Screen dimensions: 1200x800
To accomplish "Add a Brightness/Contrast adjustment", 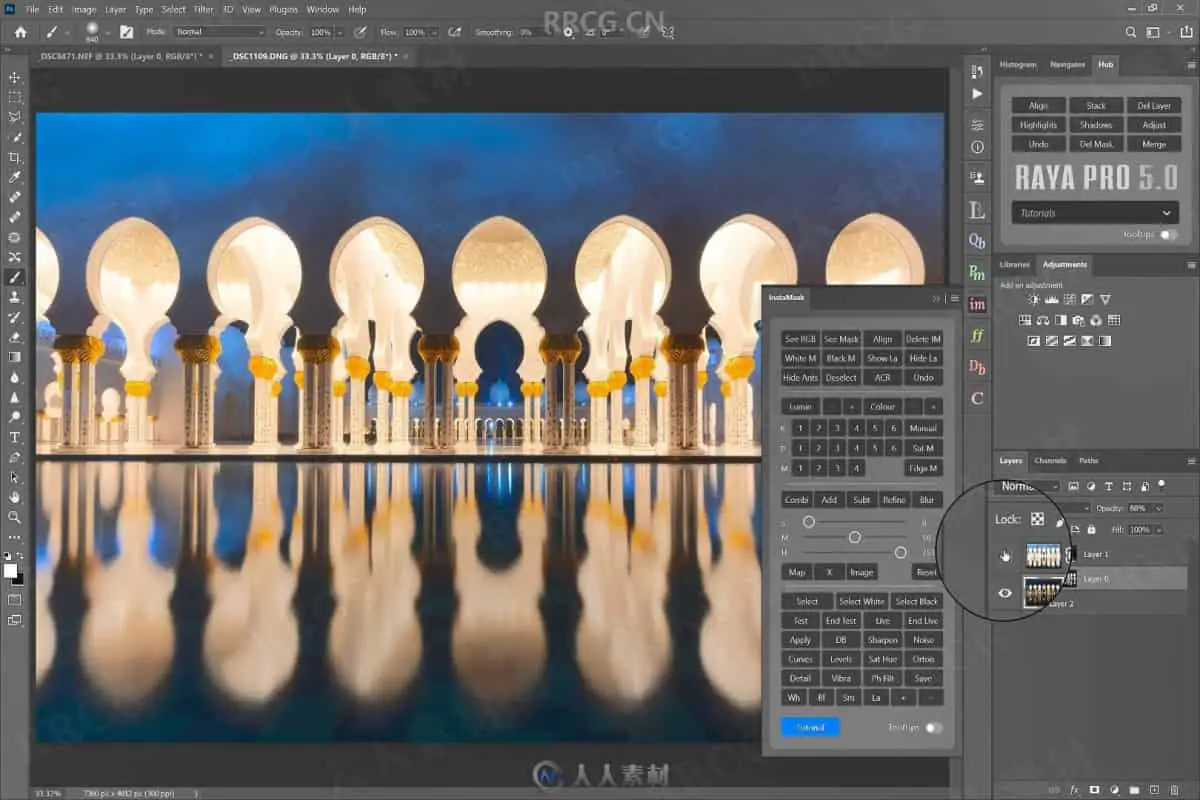I will pyautogui.click(x=1034, y=299).
